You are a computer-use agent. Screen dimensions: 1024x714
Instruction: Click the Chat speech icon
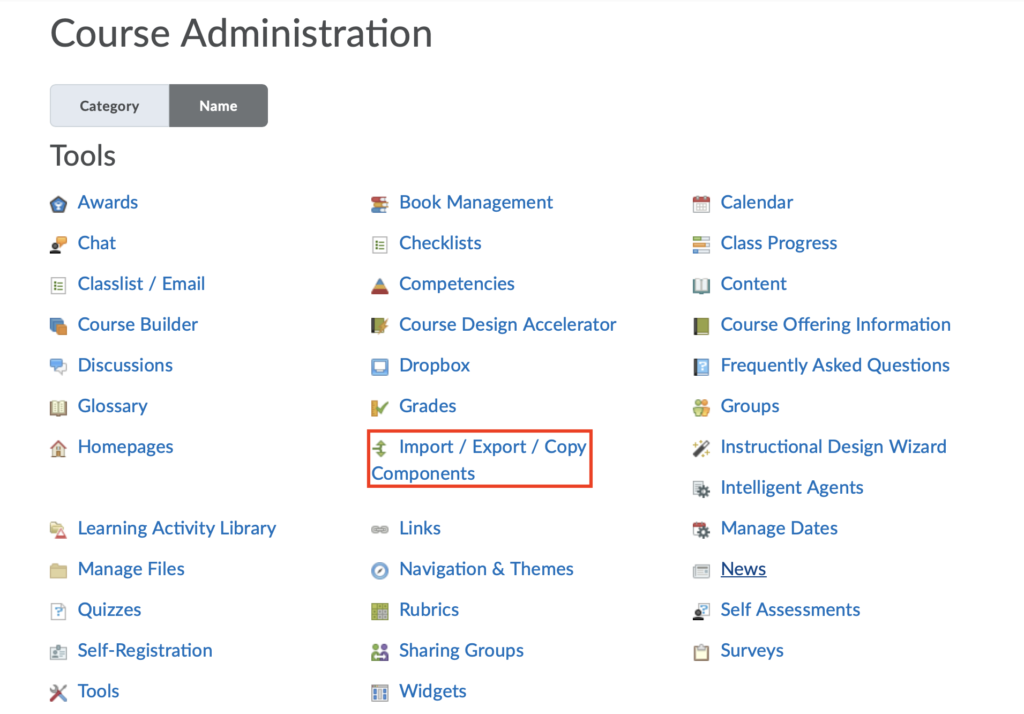point(58,245)
